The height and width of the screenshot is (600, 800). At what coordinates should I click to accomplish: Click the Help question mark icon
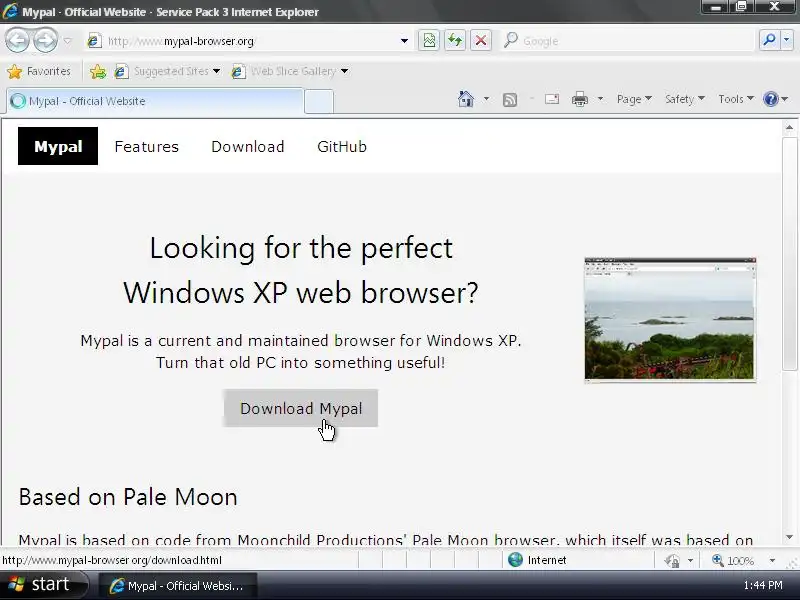click(x=770, y=99)
